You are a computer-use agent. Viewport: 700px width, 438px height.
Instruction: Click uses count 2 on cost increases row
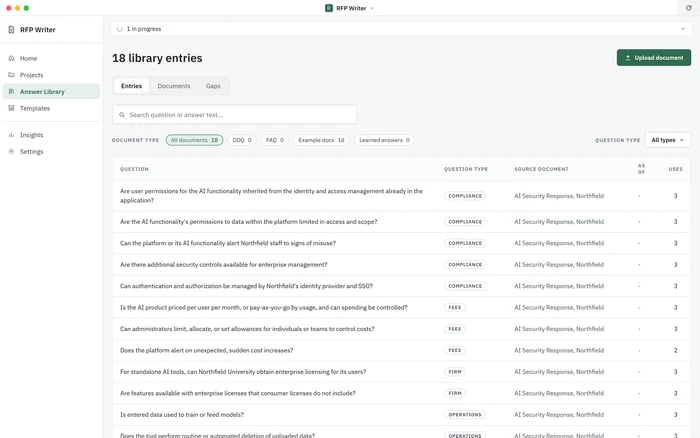coord(675,350)
